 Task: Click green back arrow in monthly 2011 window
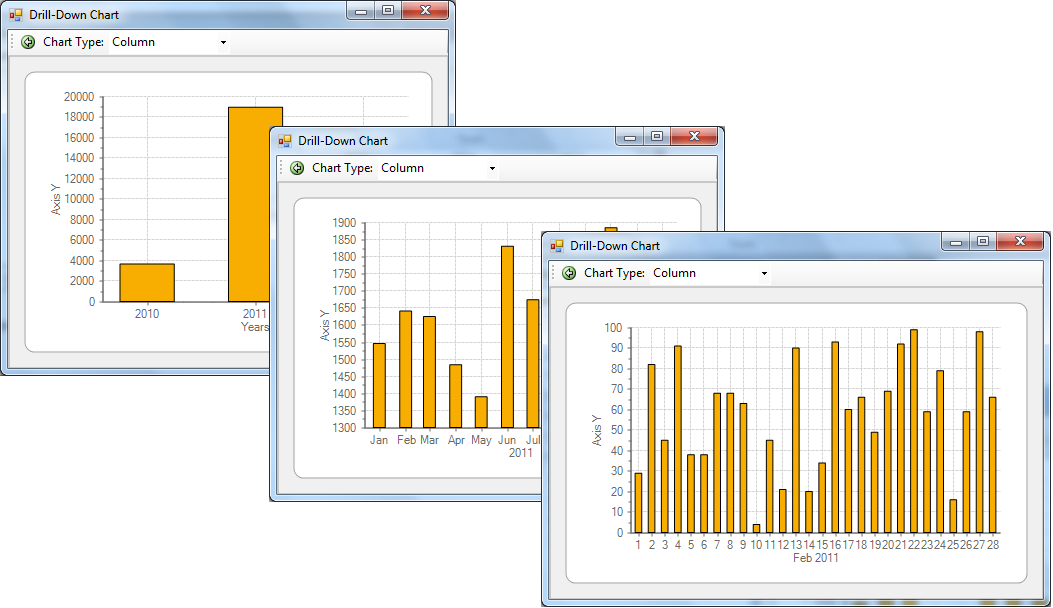297,168
